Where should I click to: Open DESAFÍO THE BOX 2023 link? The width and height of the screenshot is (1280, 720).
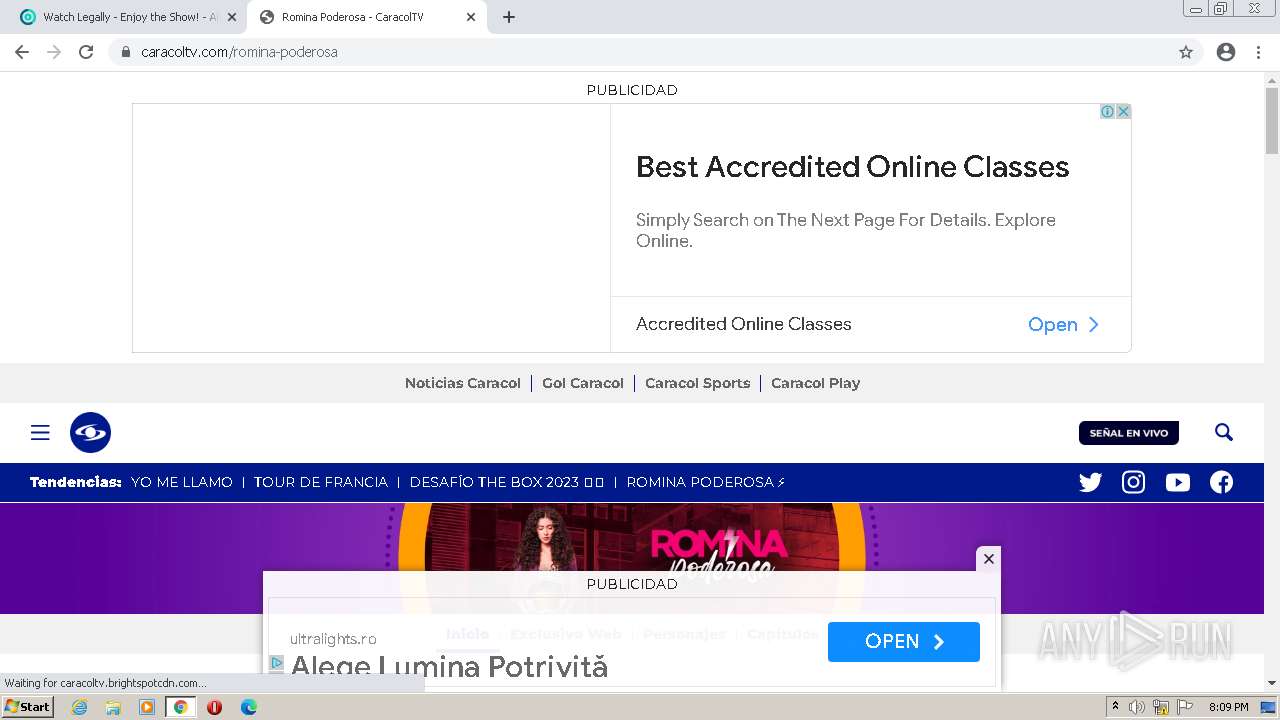coord(506,482)
